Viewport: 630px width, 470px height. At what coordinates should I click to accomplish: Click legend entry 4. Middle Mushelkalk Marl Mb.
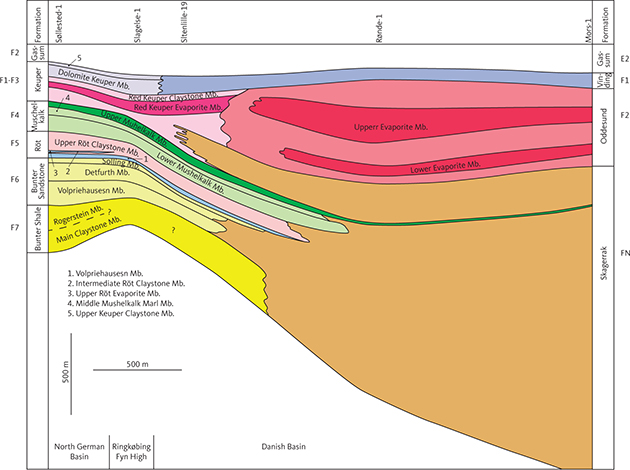coord(120,304)
